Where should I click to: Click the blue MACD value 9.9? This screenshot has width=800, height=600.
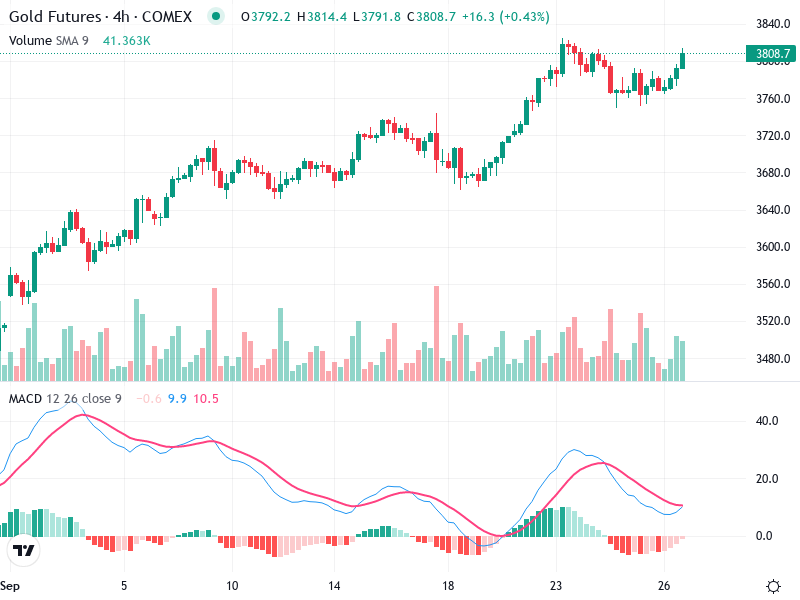point(177,398)
